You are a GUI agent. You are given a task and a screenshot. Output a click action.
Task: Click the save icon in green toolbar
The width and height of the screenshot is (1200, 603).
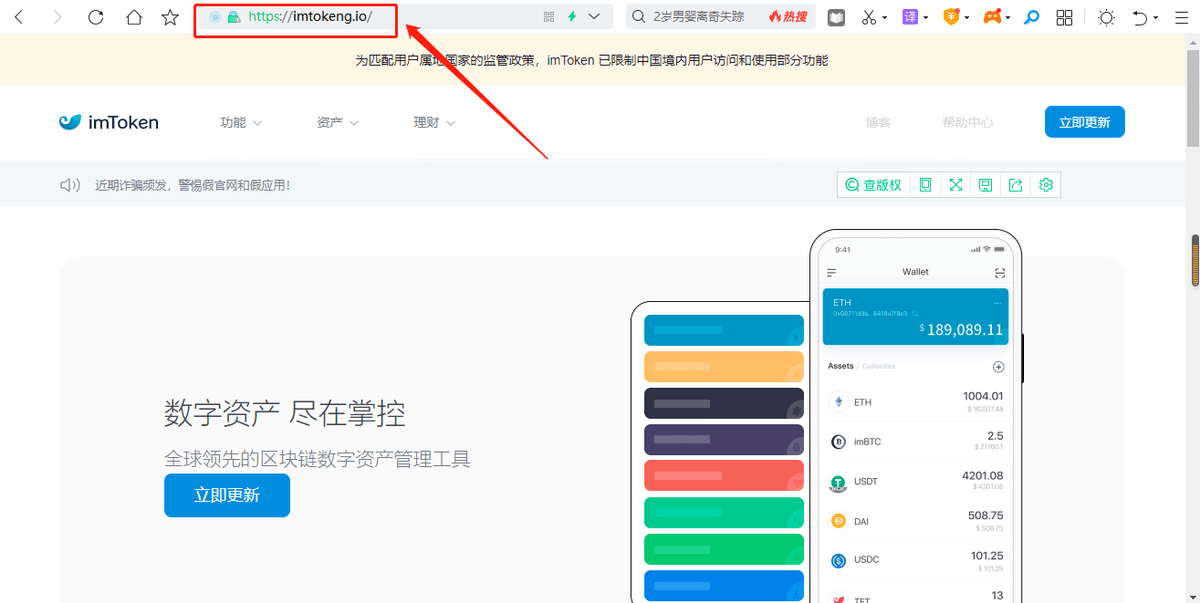pos(986,185)
